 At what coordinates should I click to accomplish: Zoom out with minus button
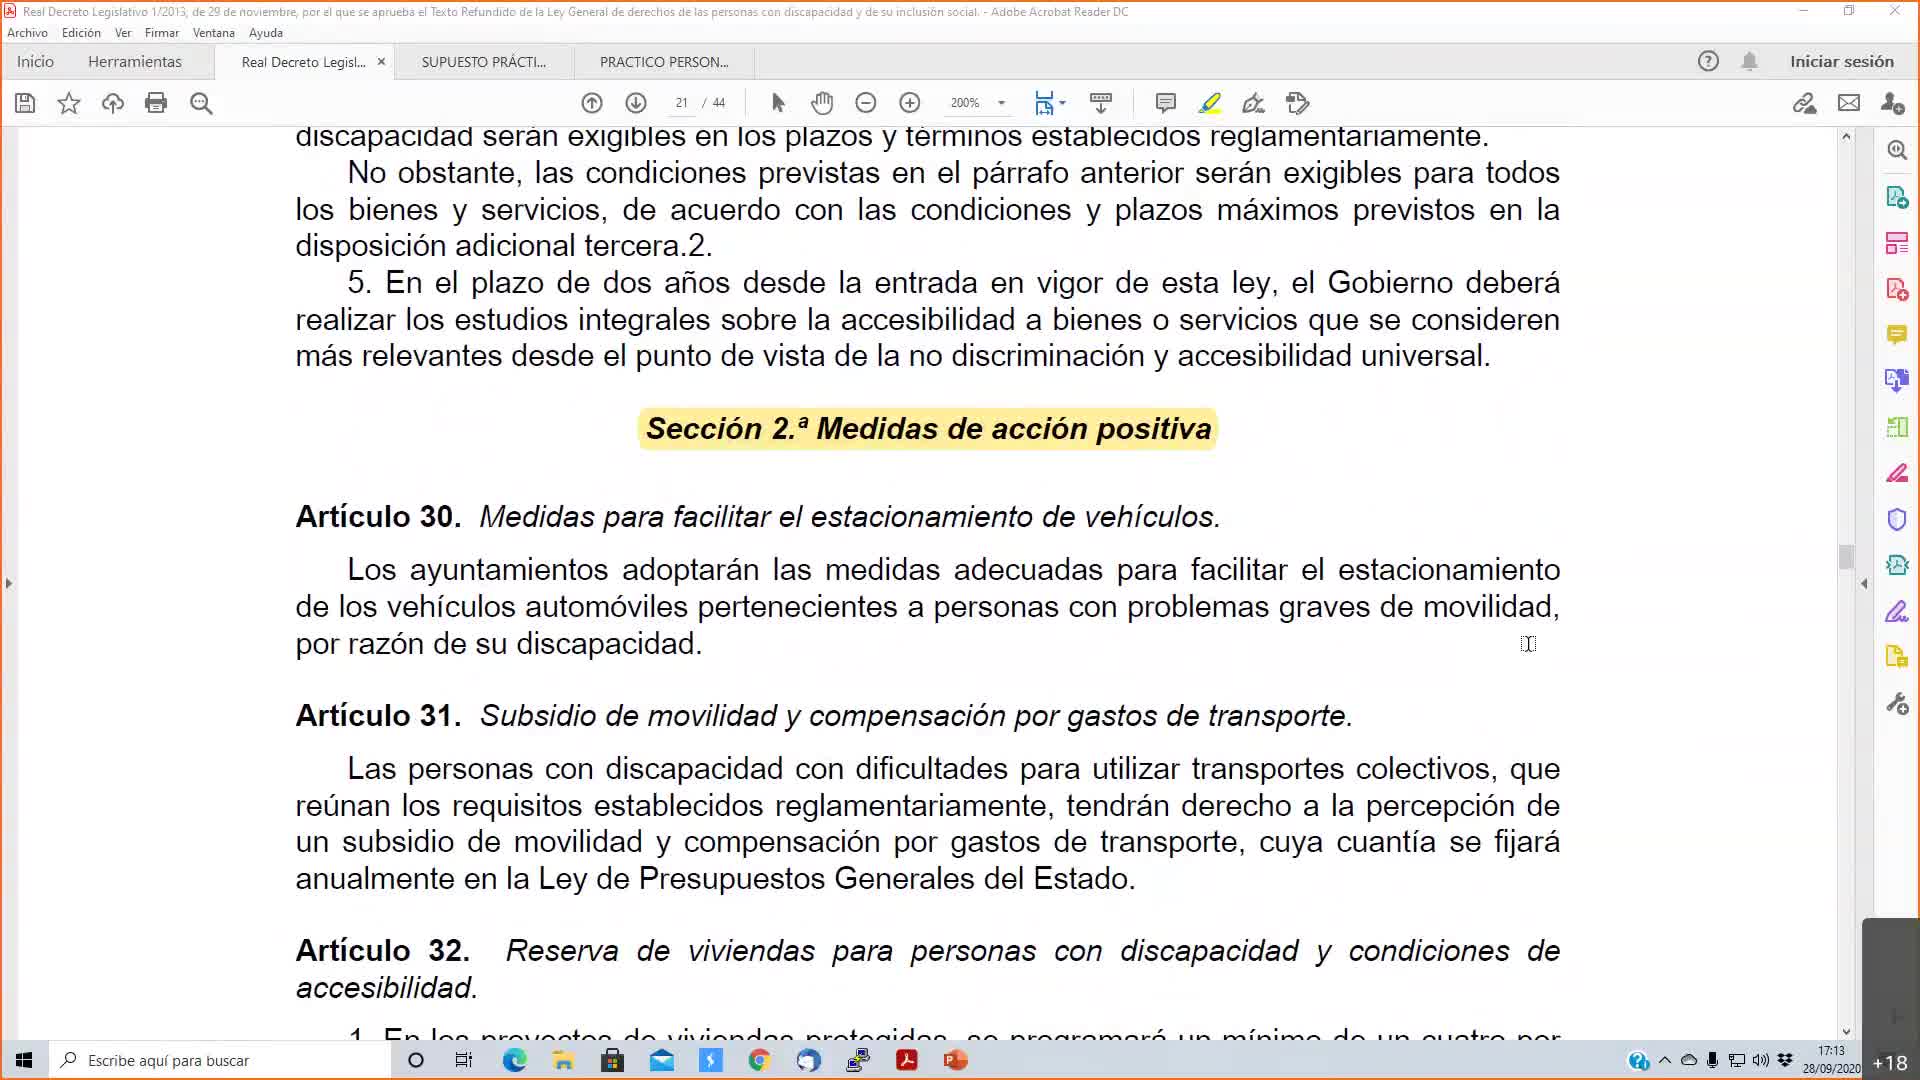(x=866, y=103)
